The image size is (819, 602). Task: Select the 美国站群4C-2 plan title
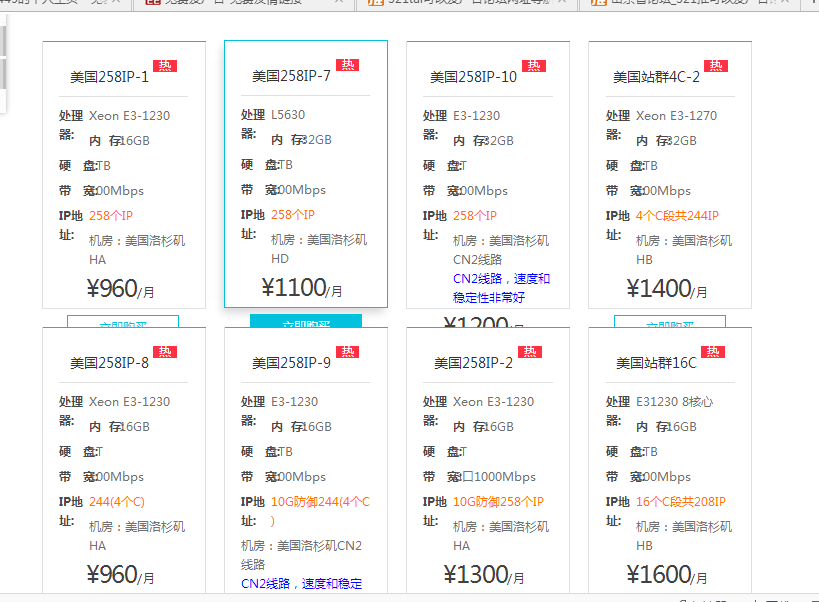point(656,77)
